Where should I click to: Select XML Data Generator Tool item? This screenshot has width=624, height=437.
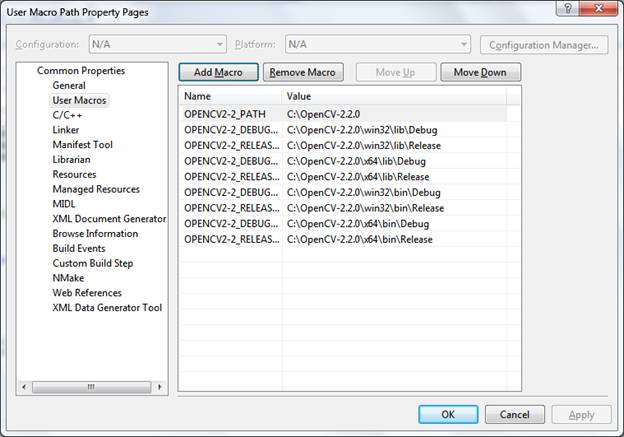pos(107,307)
